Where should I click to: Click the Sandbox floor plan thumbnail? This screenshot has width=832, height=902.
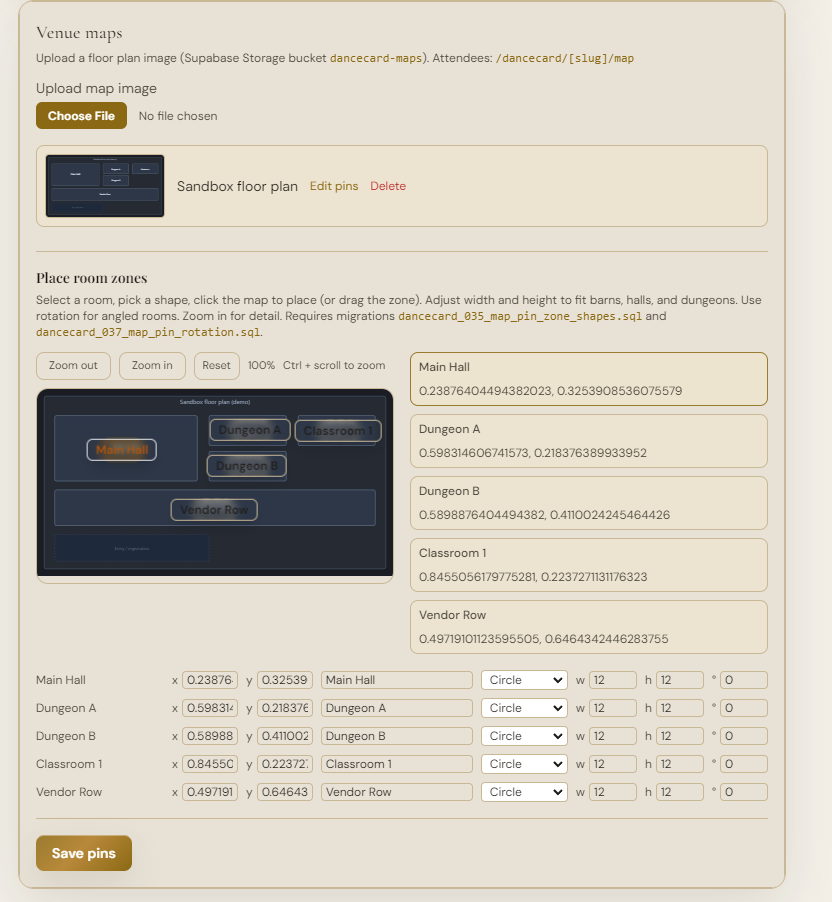pos(105,186)
